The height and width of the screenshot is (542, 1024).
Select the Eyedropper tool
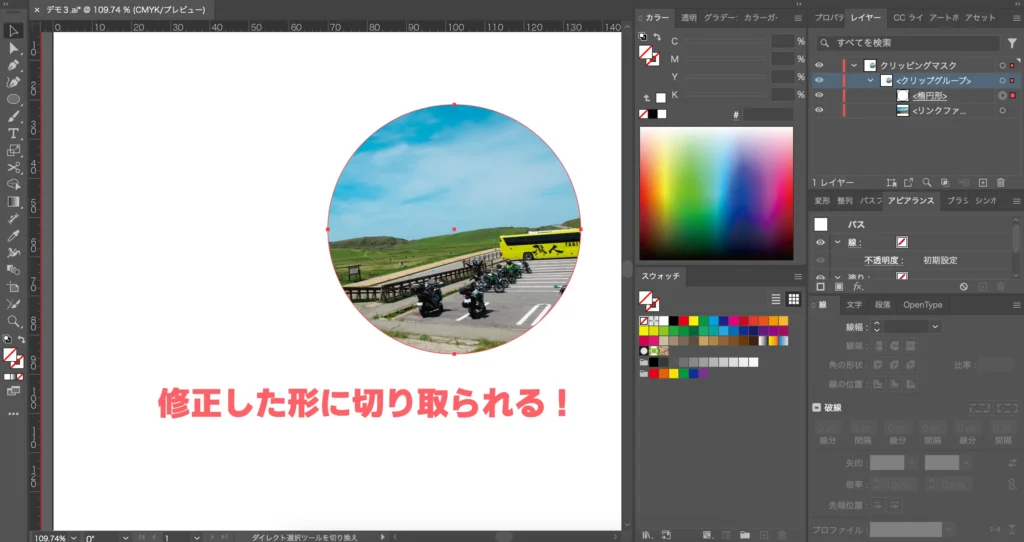13,236
